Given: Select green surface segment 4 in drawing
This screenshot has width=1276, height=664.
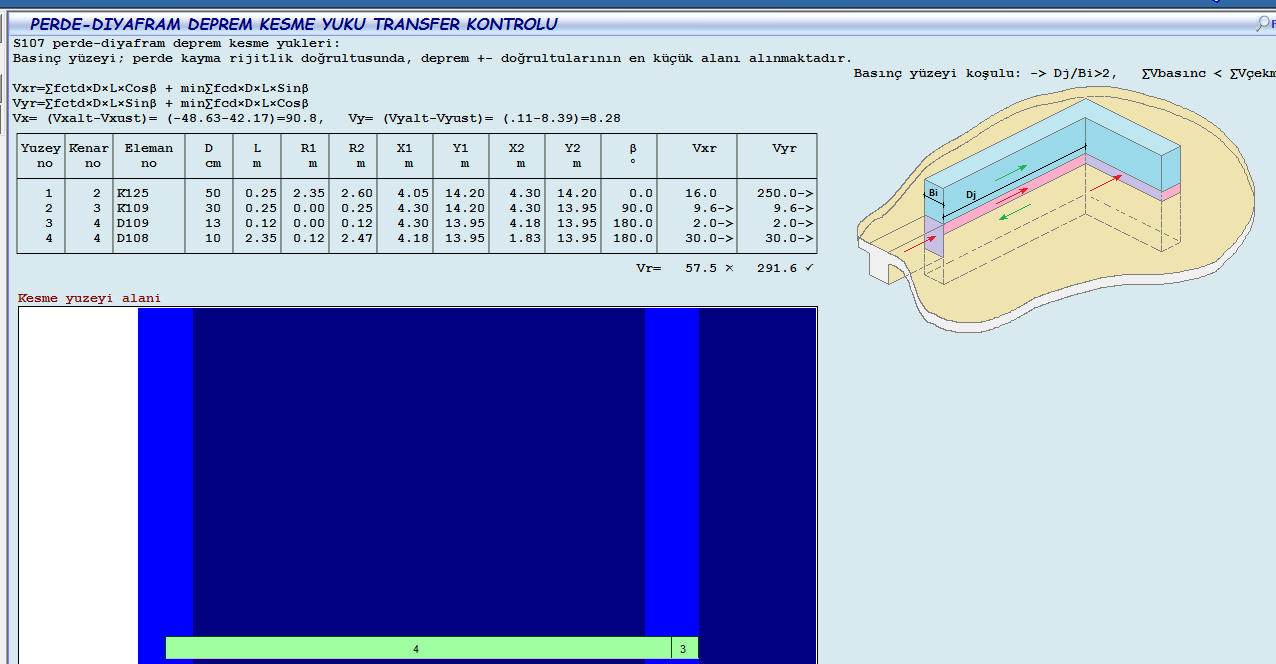Looking at the screenshot, I should (417, 648).
